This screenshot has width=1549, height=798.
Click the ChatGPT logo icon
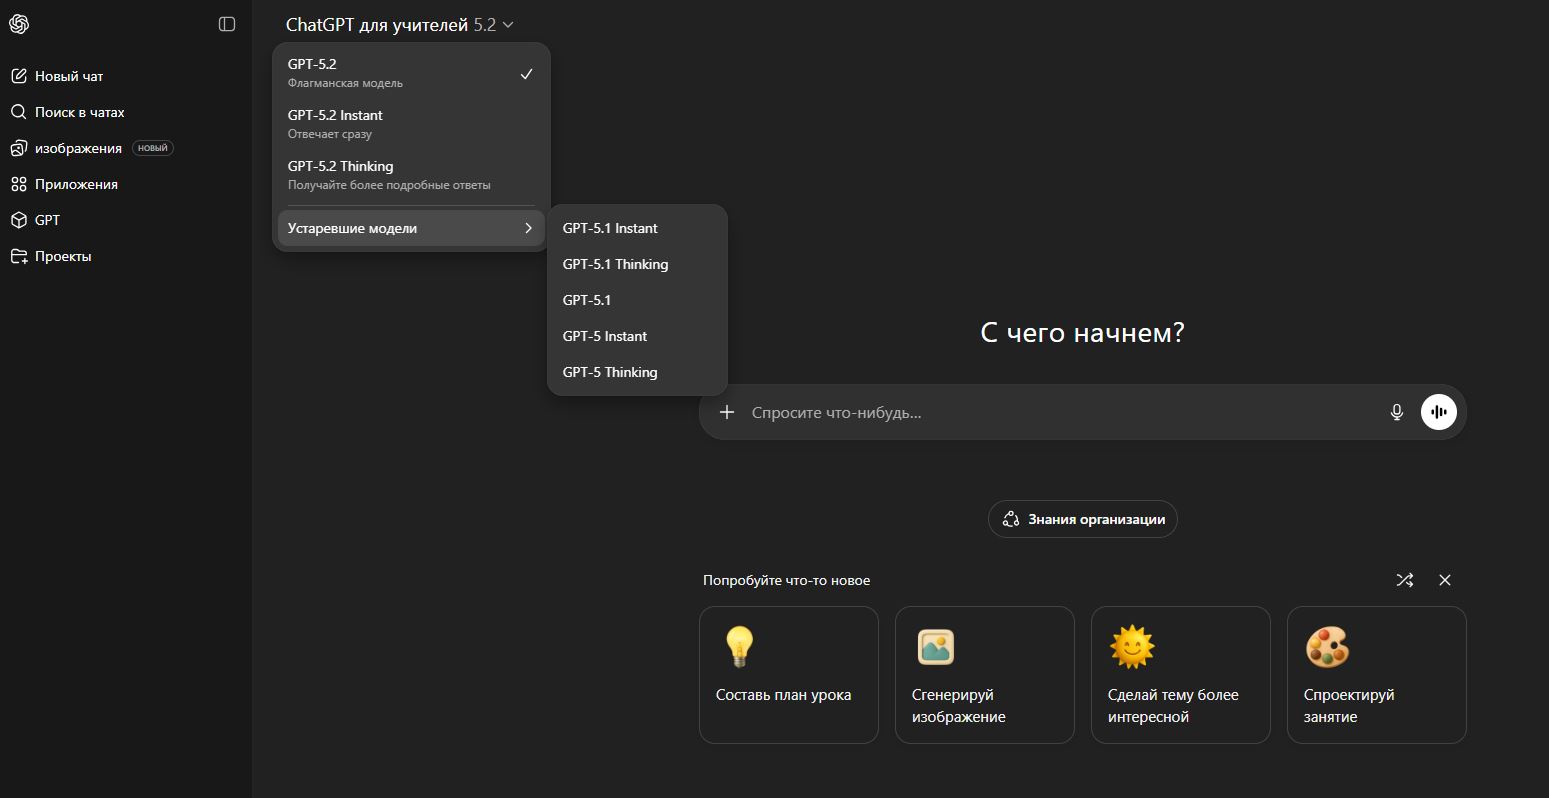19,24
